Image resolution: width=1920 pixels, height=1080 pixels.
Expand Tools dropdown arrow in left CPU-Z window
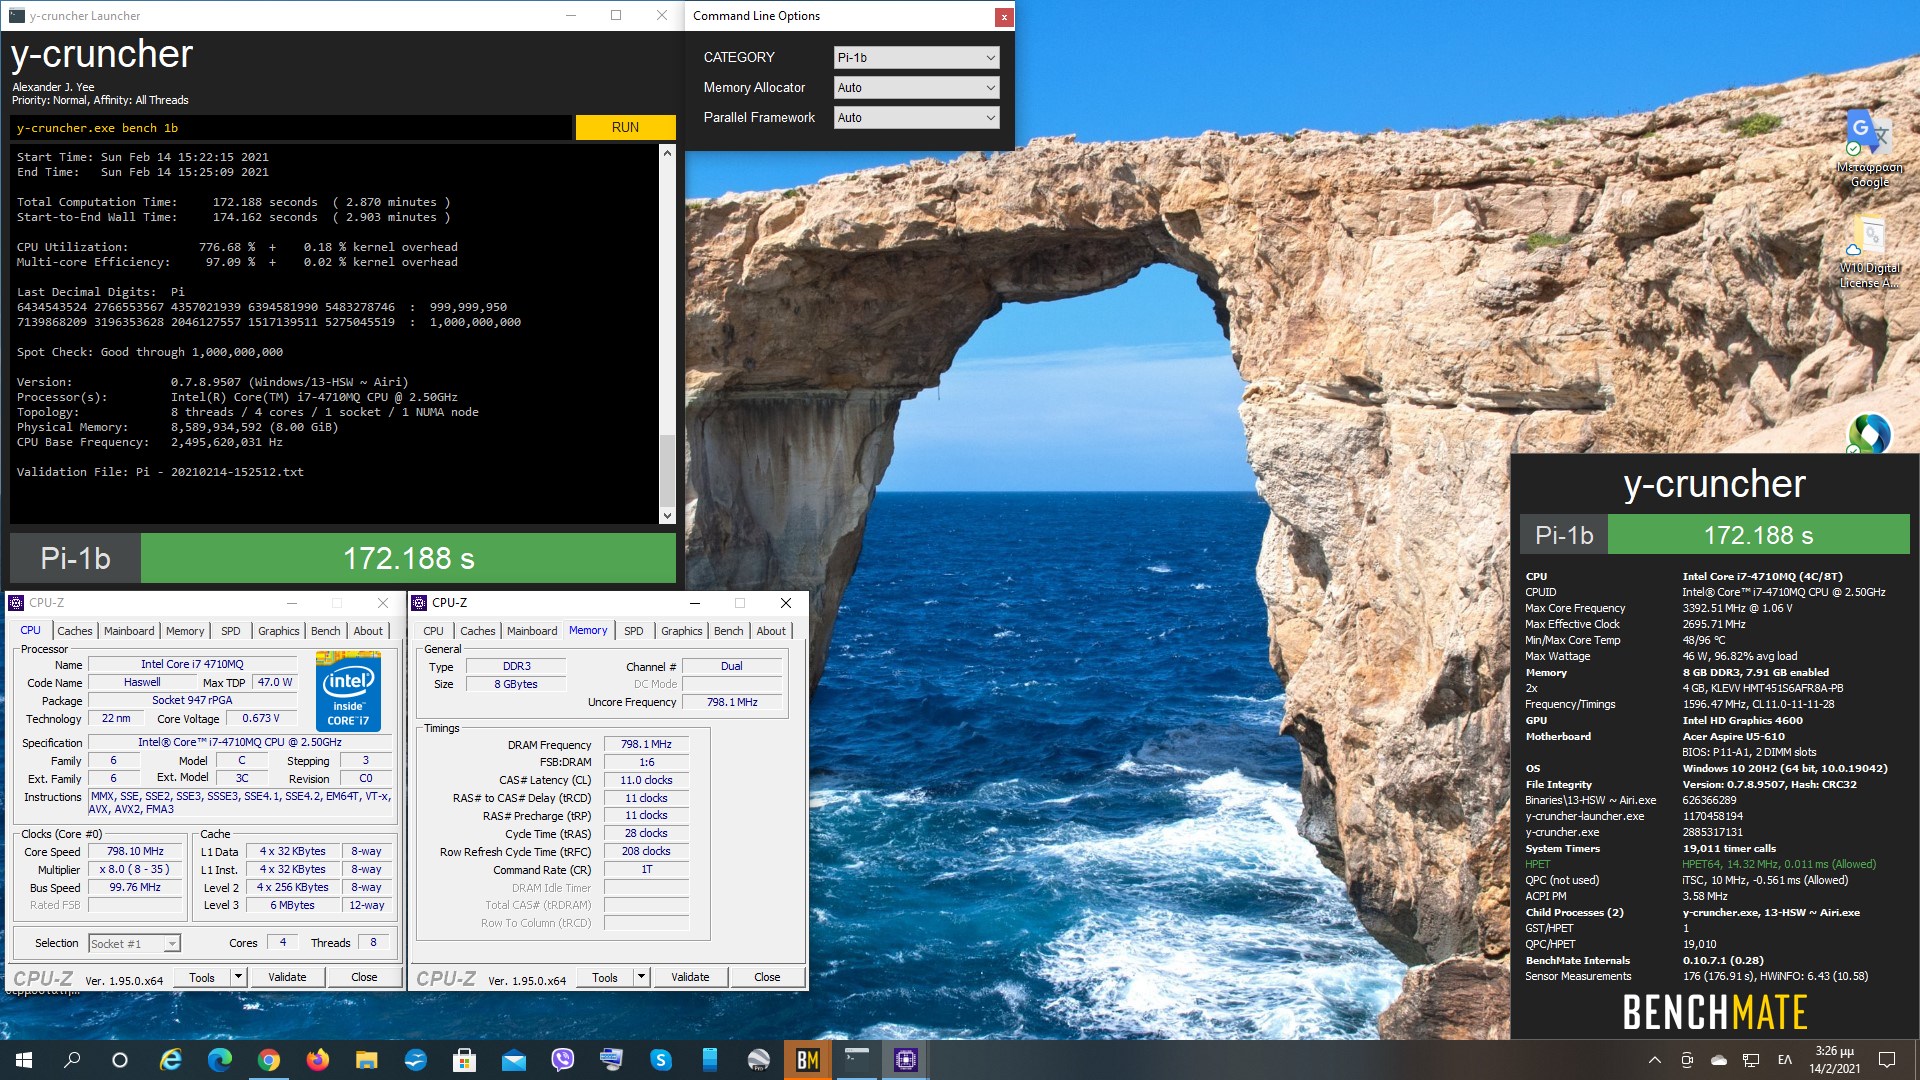238,977
